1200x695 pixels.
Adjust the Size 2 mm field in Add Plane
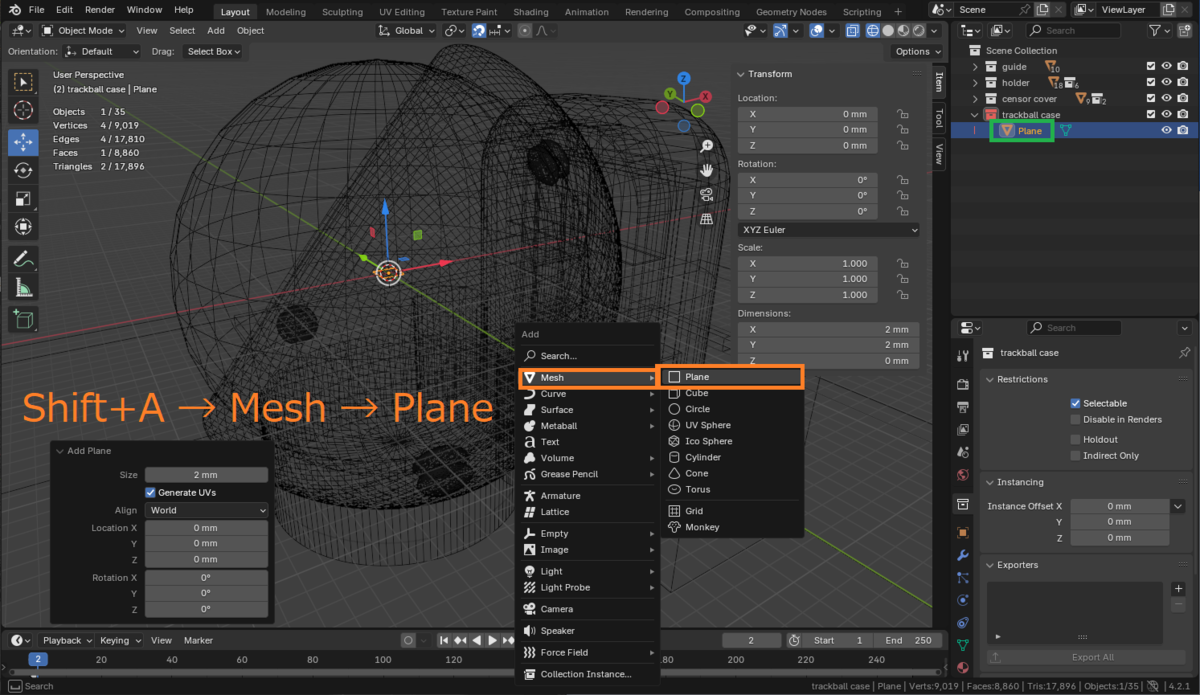[x=206, y=476]
